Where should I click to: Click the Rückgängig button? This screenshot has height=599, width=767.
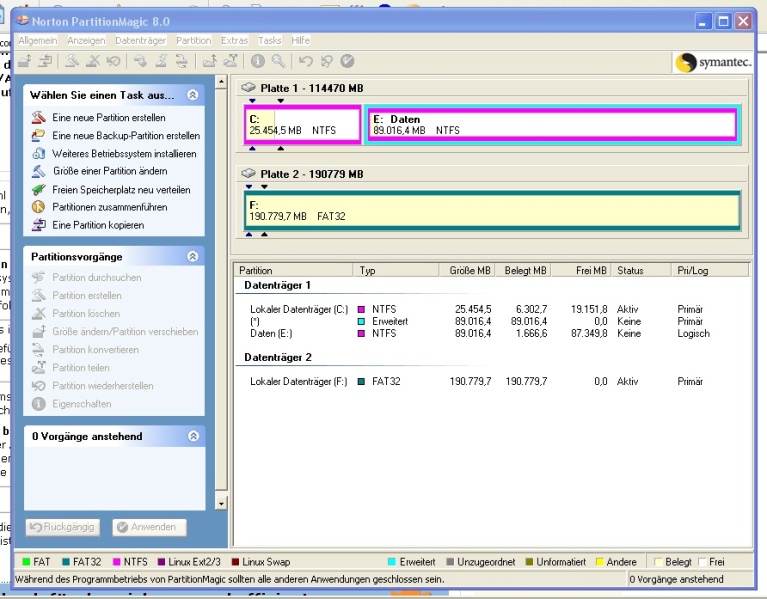(63, 527)
